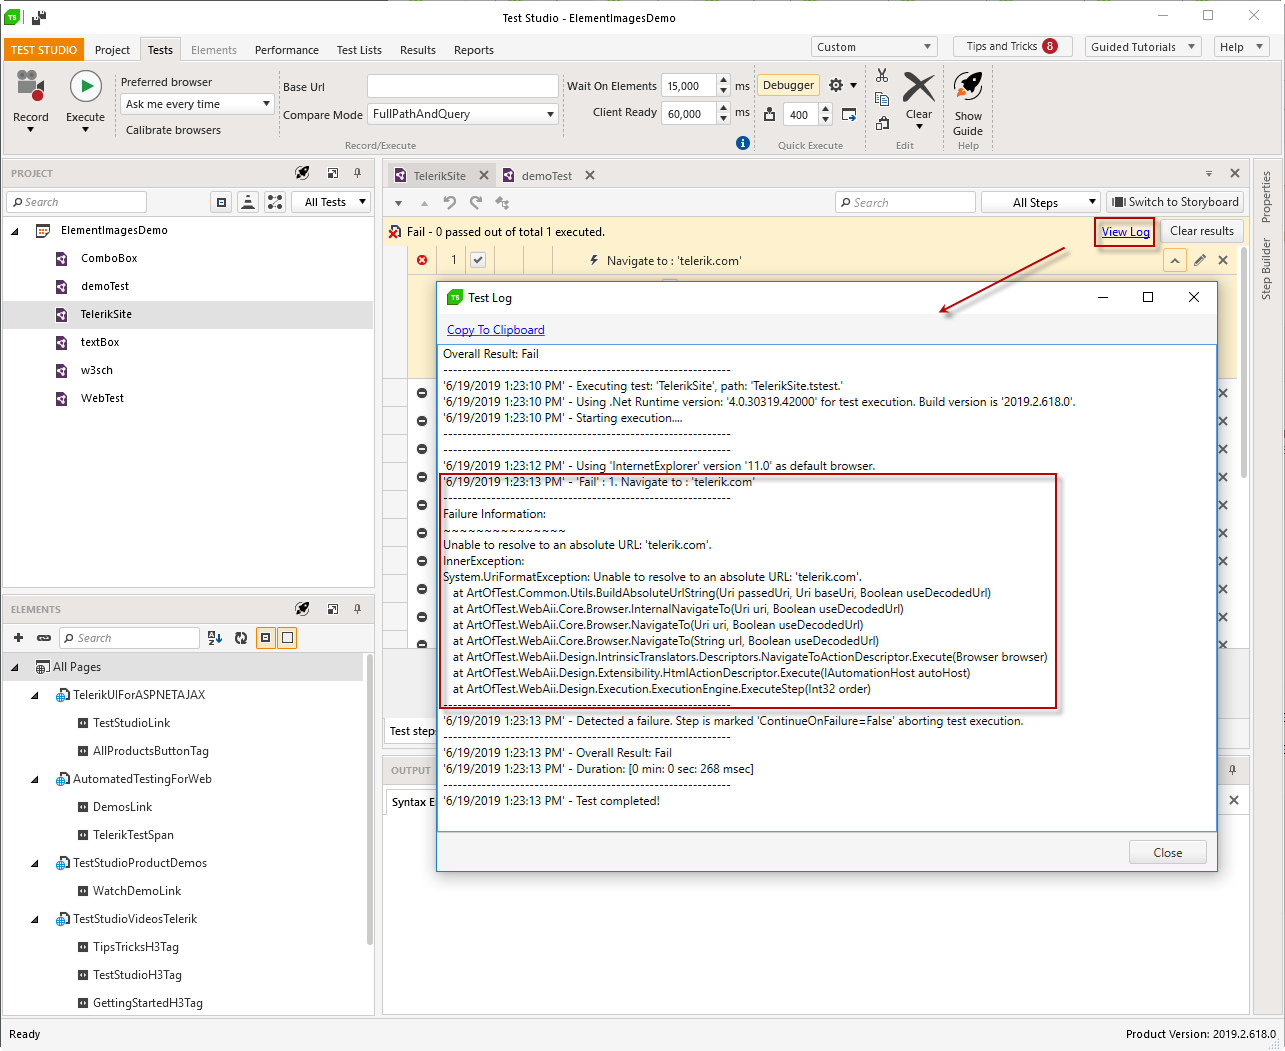Start recording with the Record camera icon
The width and height of the screenshot is (1285, 1051).
click(30, 87)
